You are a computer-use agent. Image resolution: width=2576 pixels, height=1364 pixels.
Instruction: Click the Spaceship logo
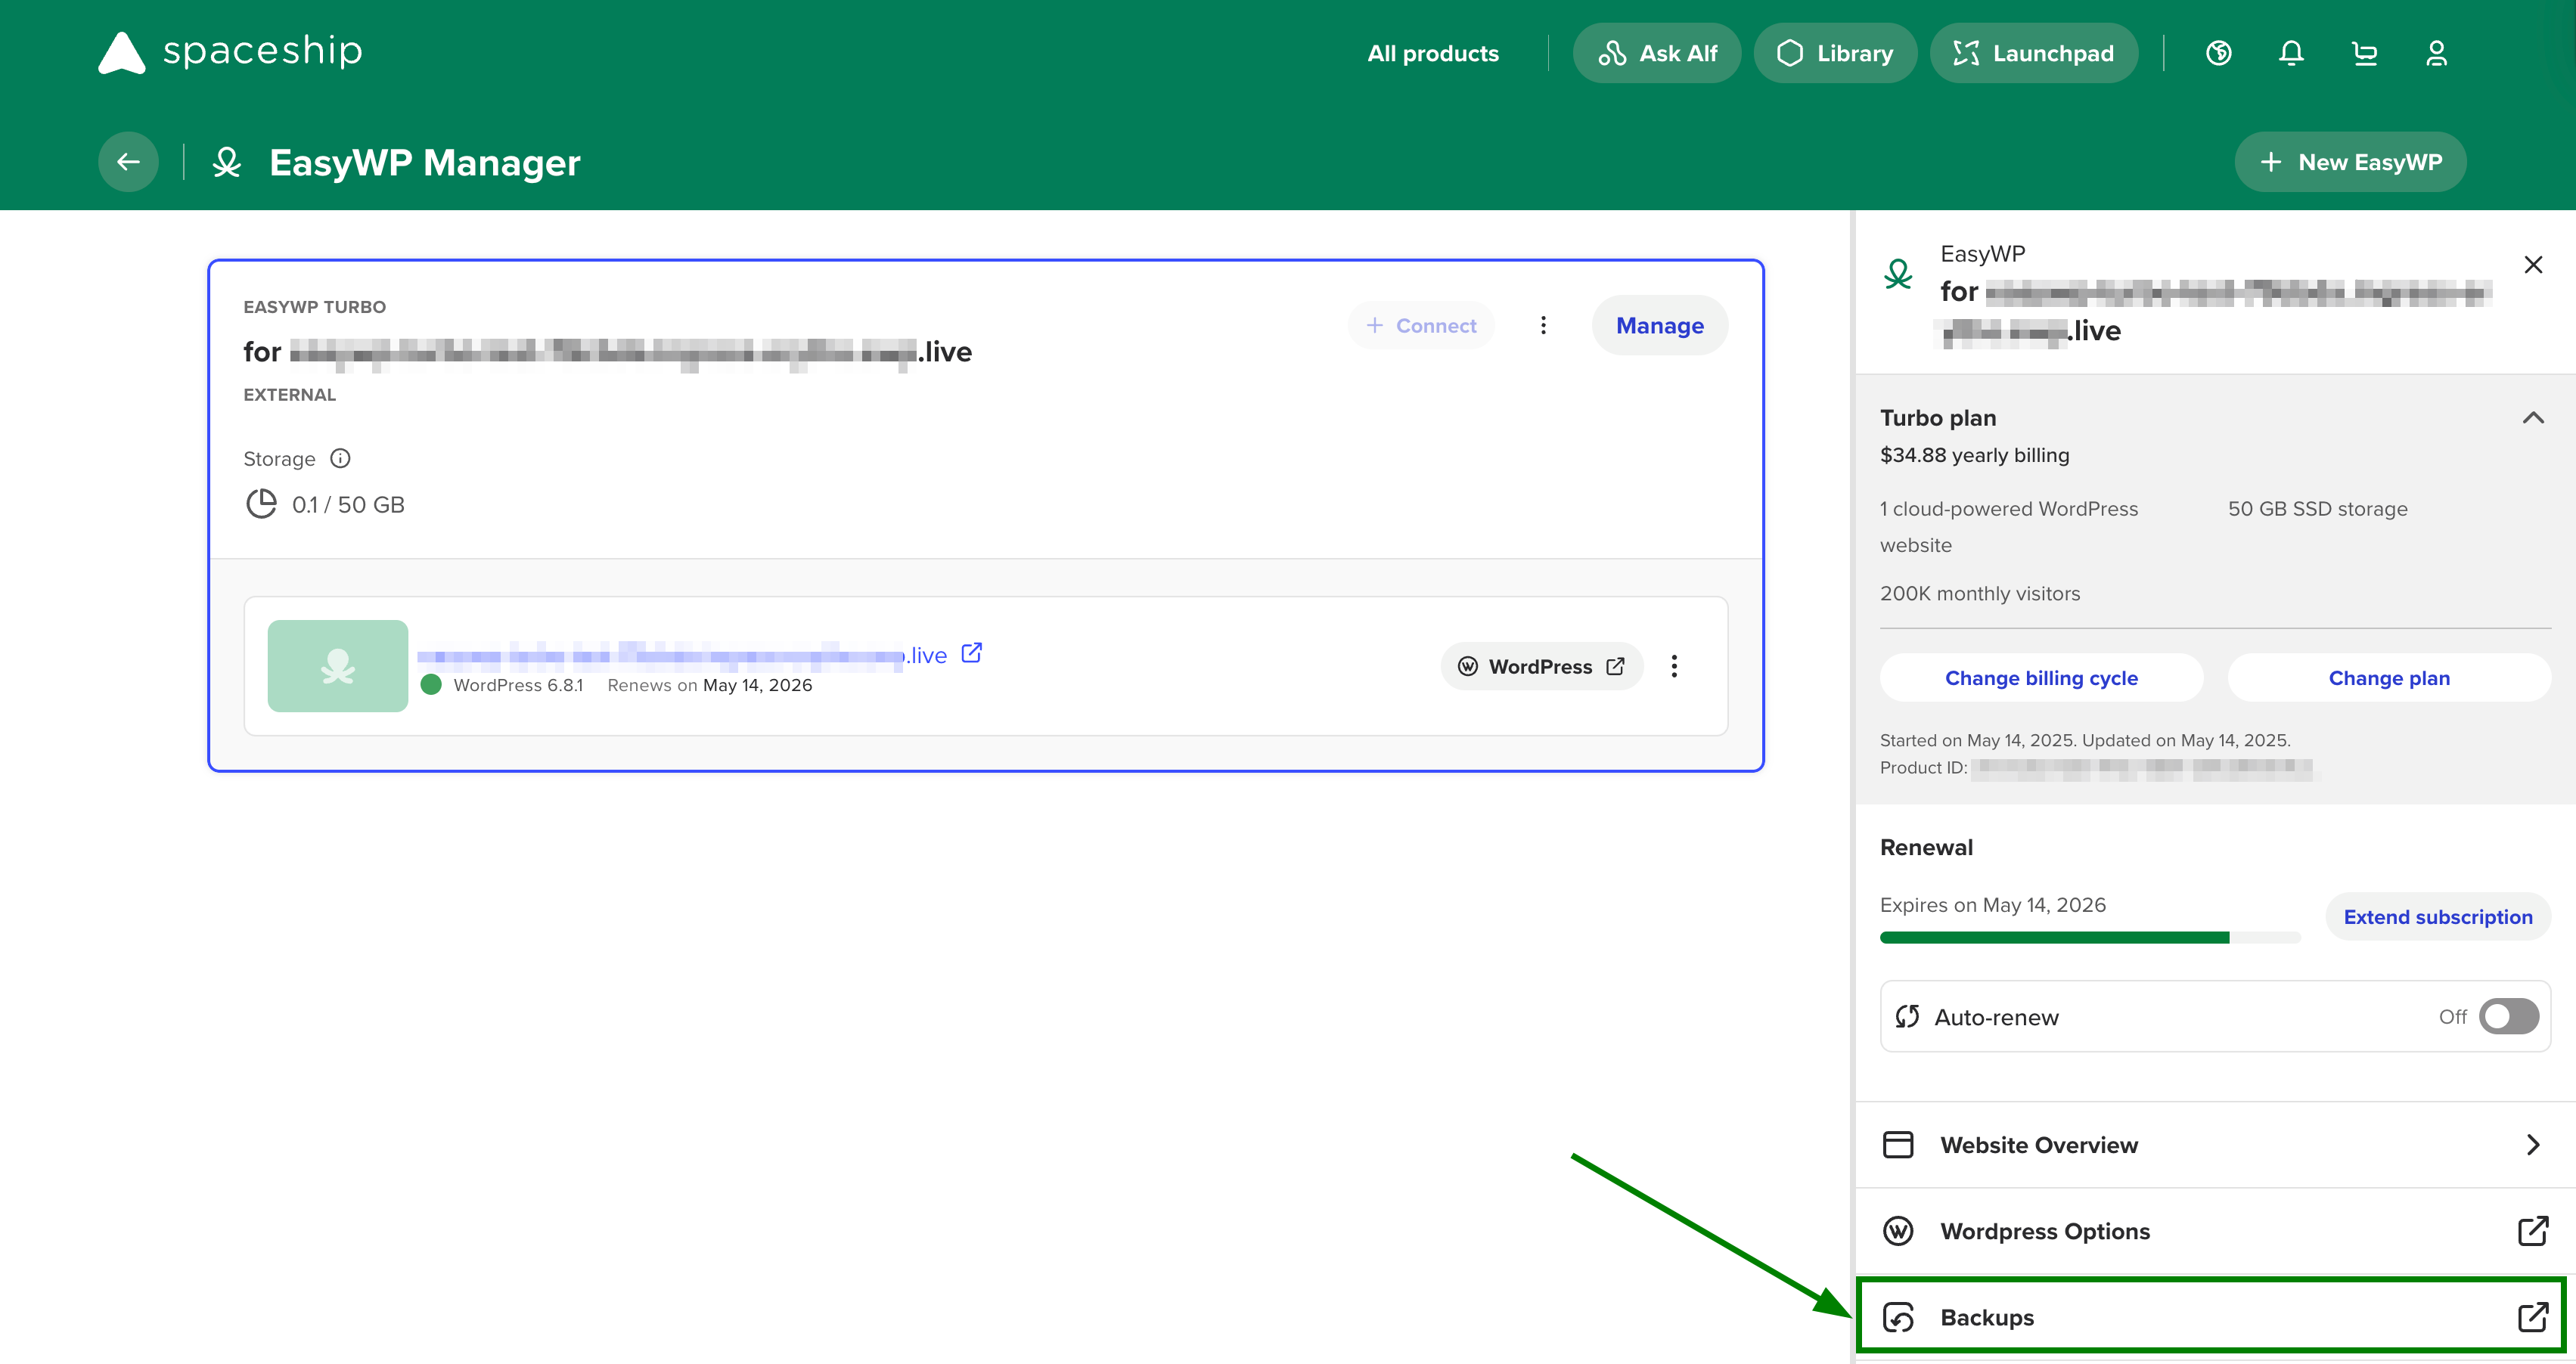point(231,52)
